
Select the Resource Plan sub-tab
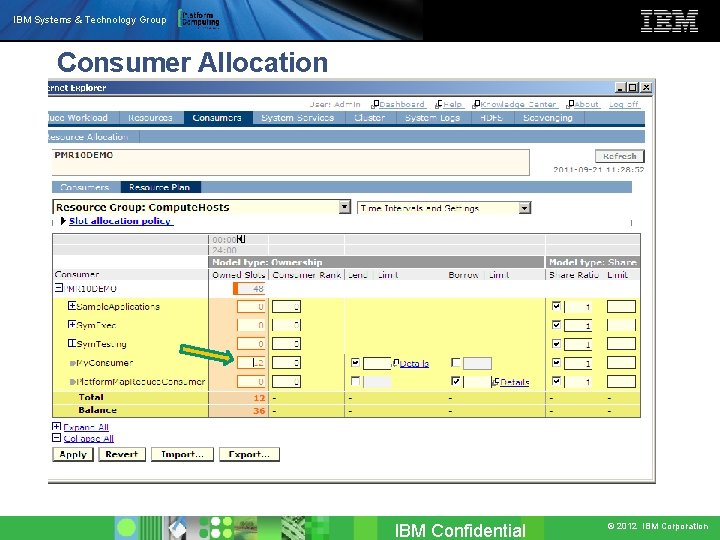[159, 187]
